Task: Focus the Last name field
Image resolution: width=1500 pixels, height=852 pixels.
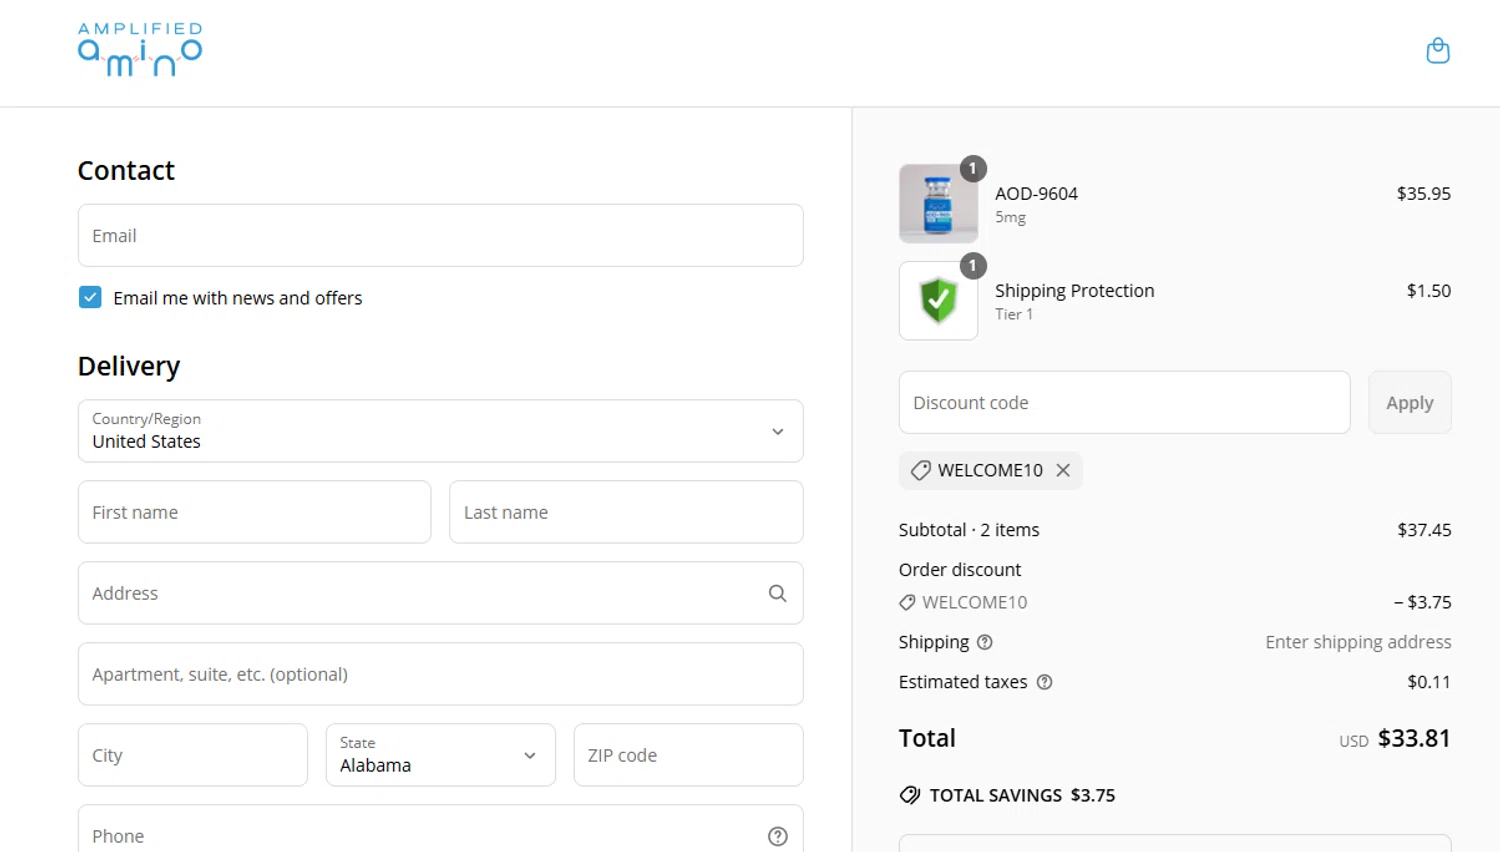Action: (x=626, y=512)
